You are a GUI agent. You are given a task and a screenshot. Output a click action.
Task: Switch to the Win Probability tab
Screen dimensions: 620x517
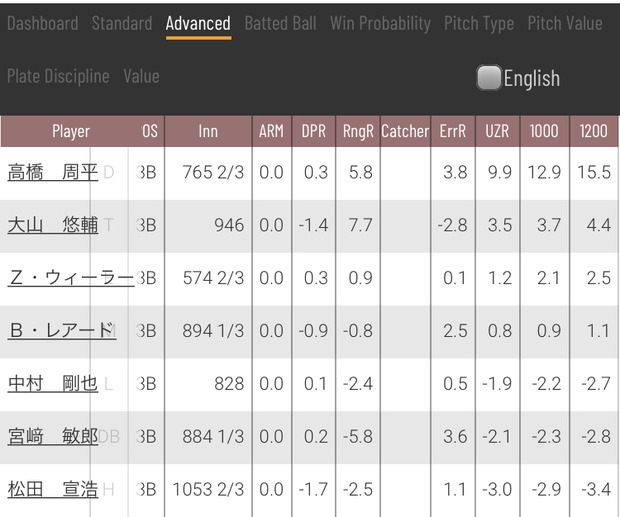point(380,23)
